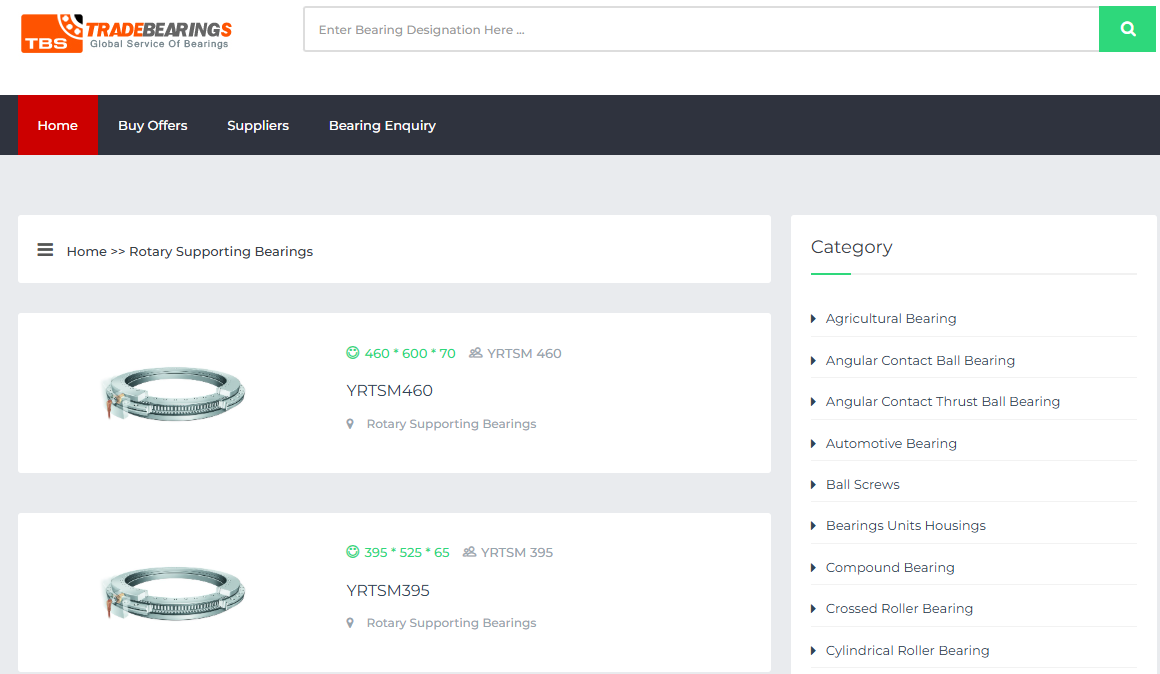Open the Cylindrical Roller Bearing category
The width and height of the screenshot is (1160, 674).
coord(907,650)
